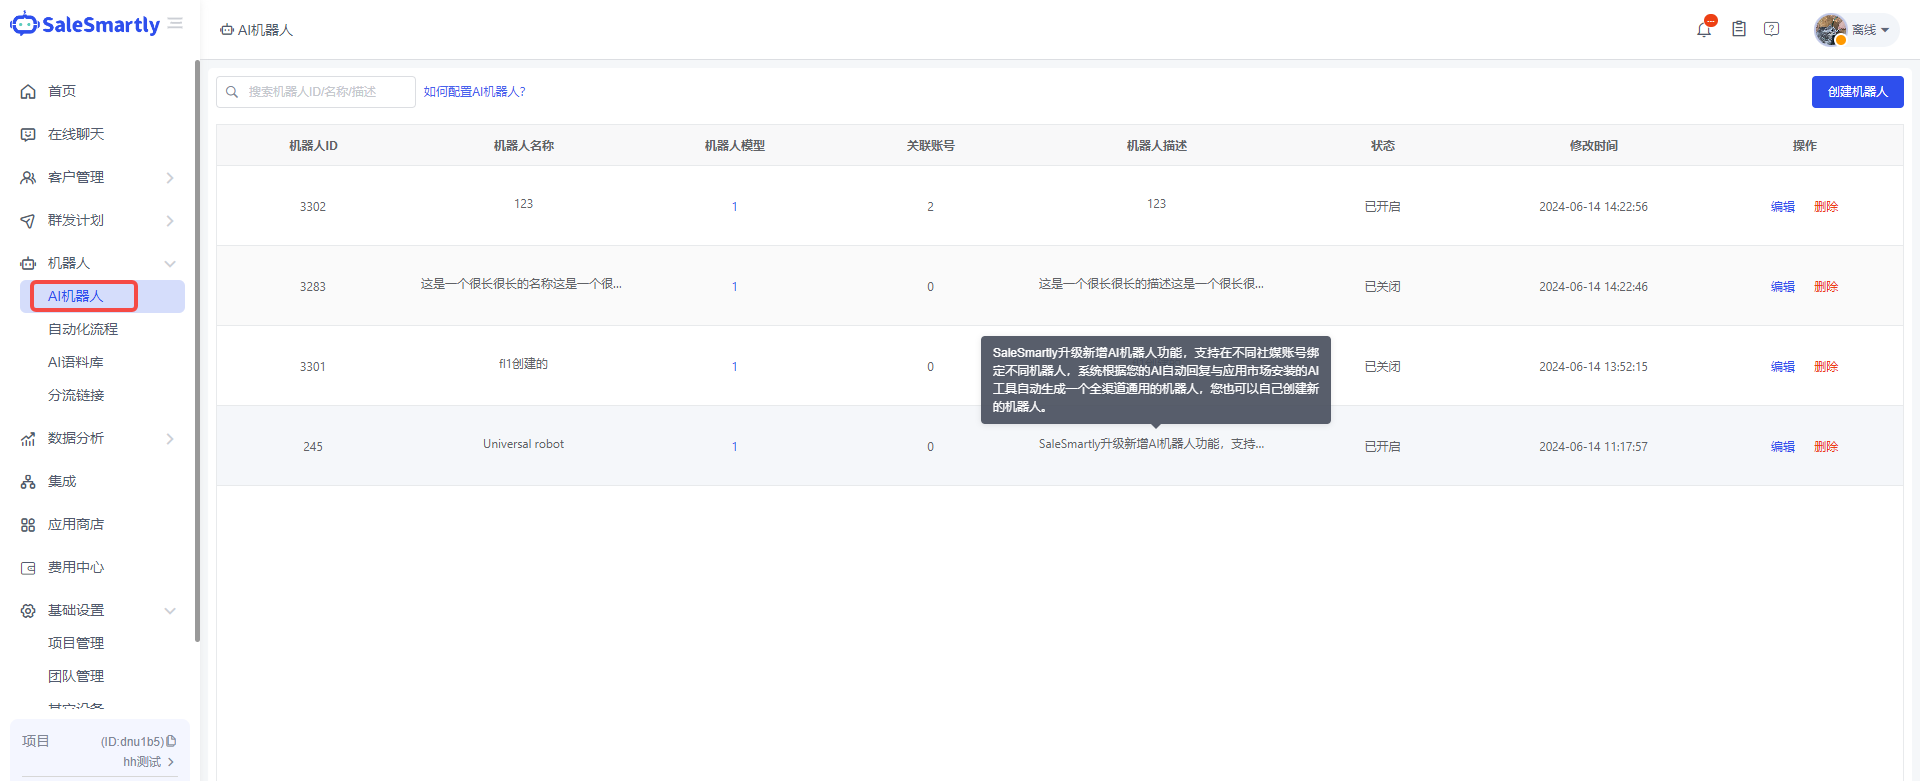Go to AI语料库 page

click(x=76, y=362)
